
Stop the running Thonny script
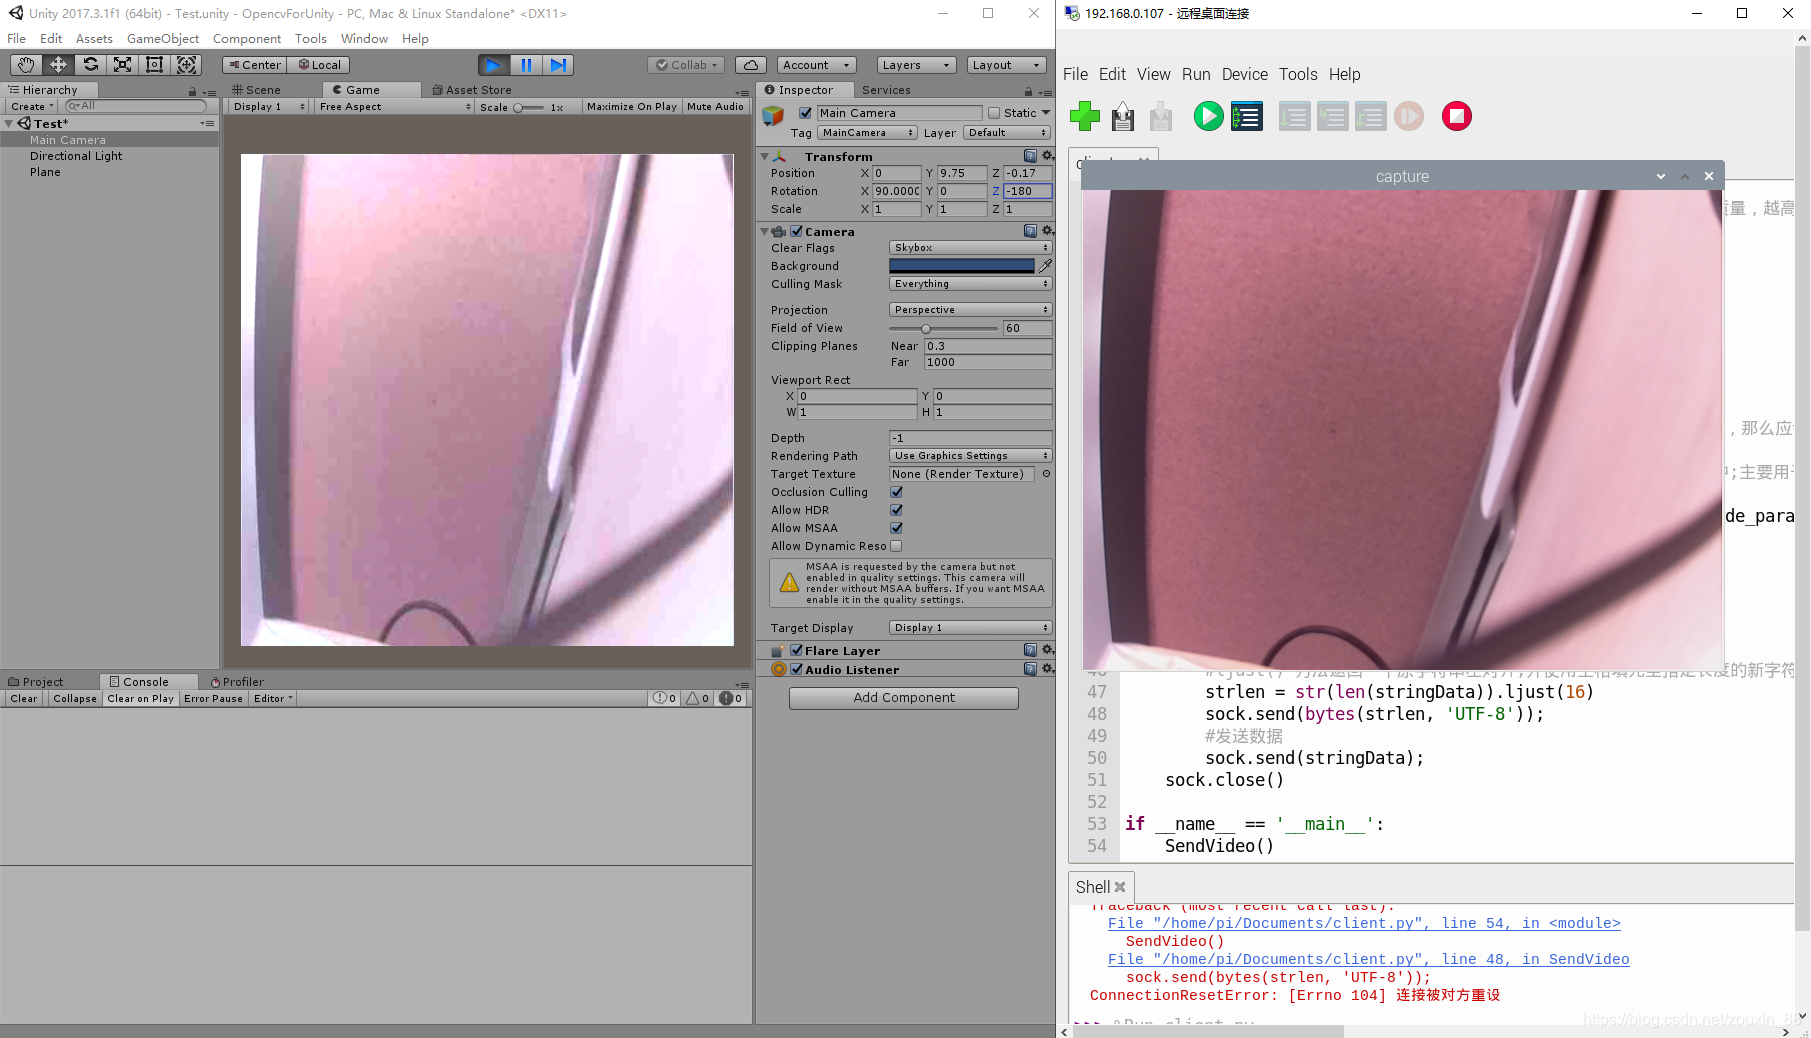tap(1456, 116)
